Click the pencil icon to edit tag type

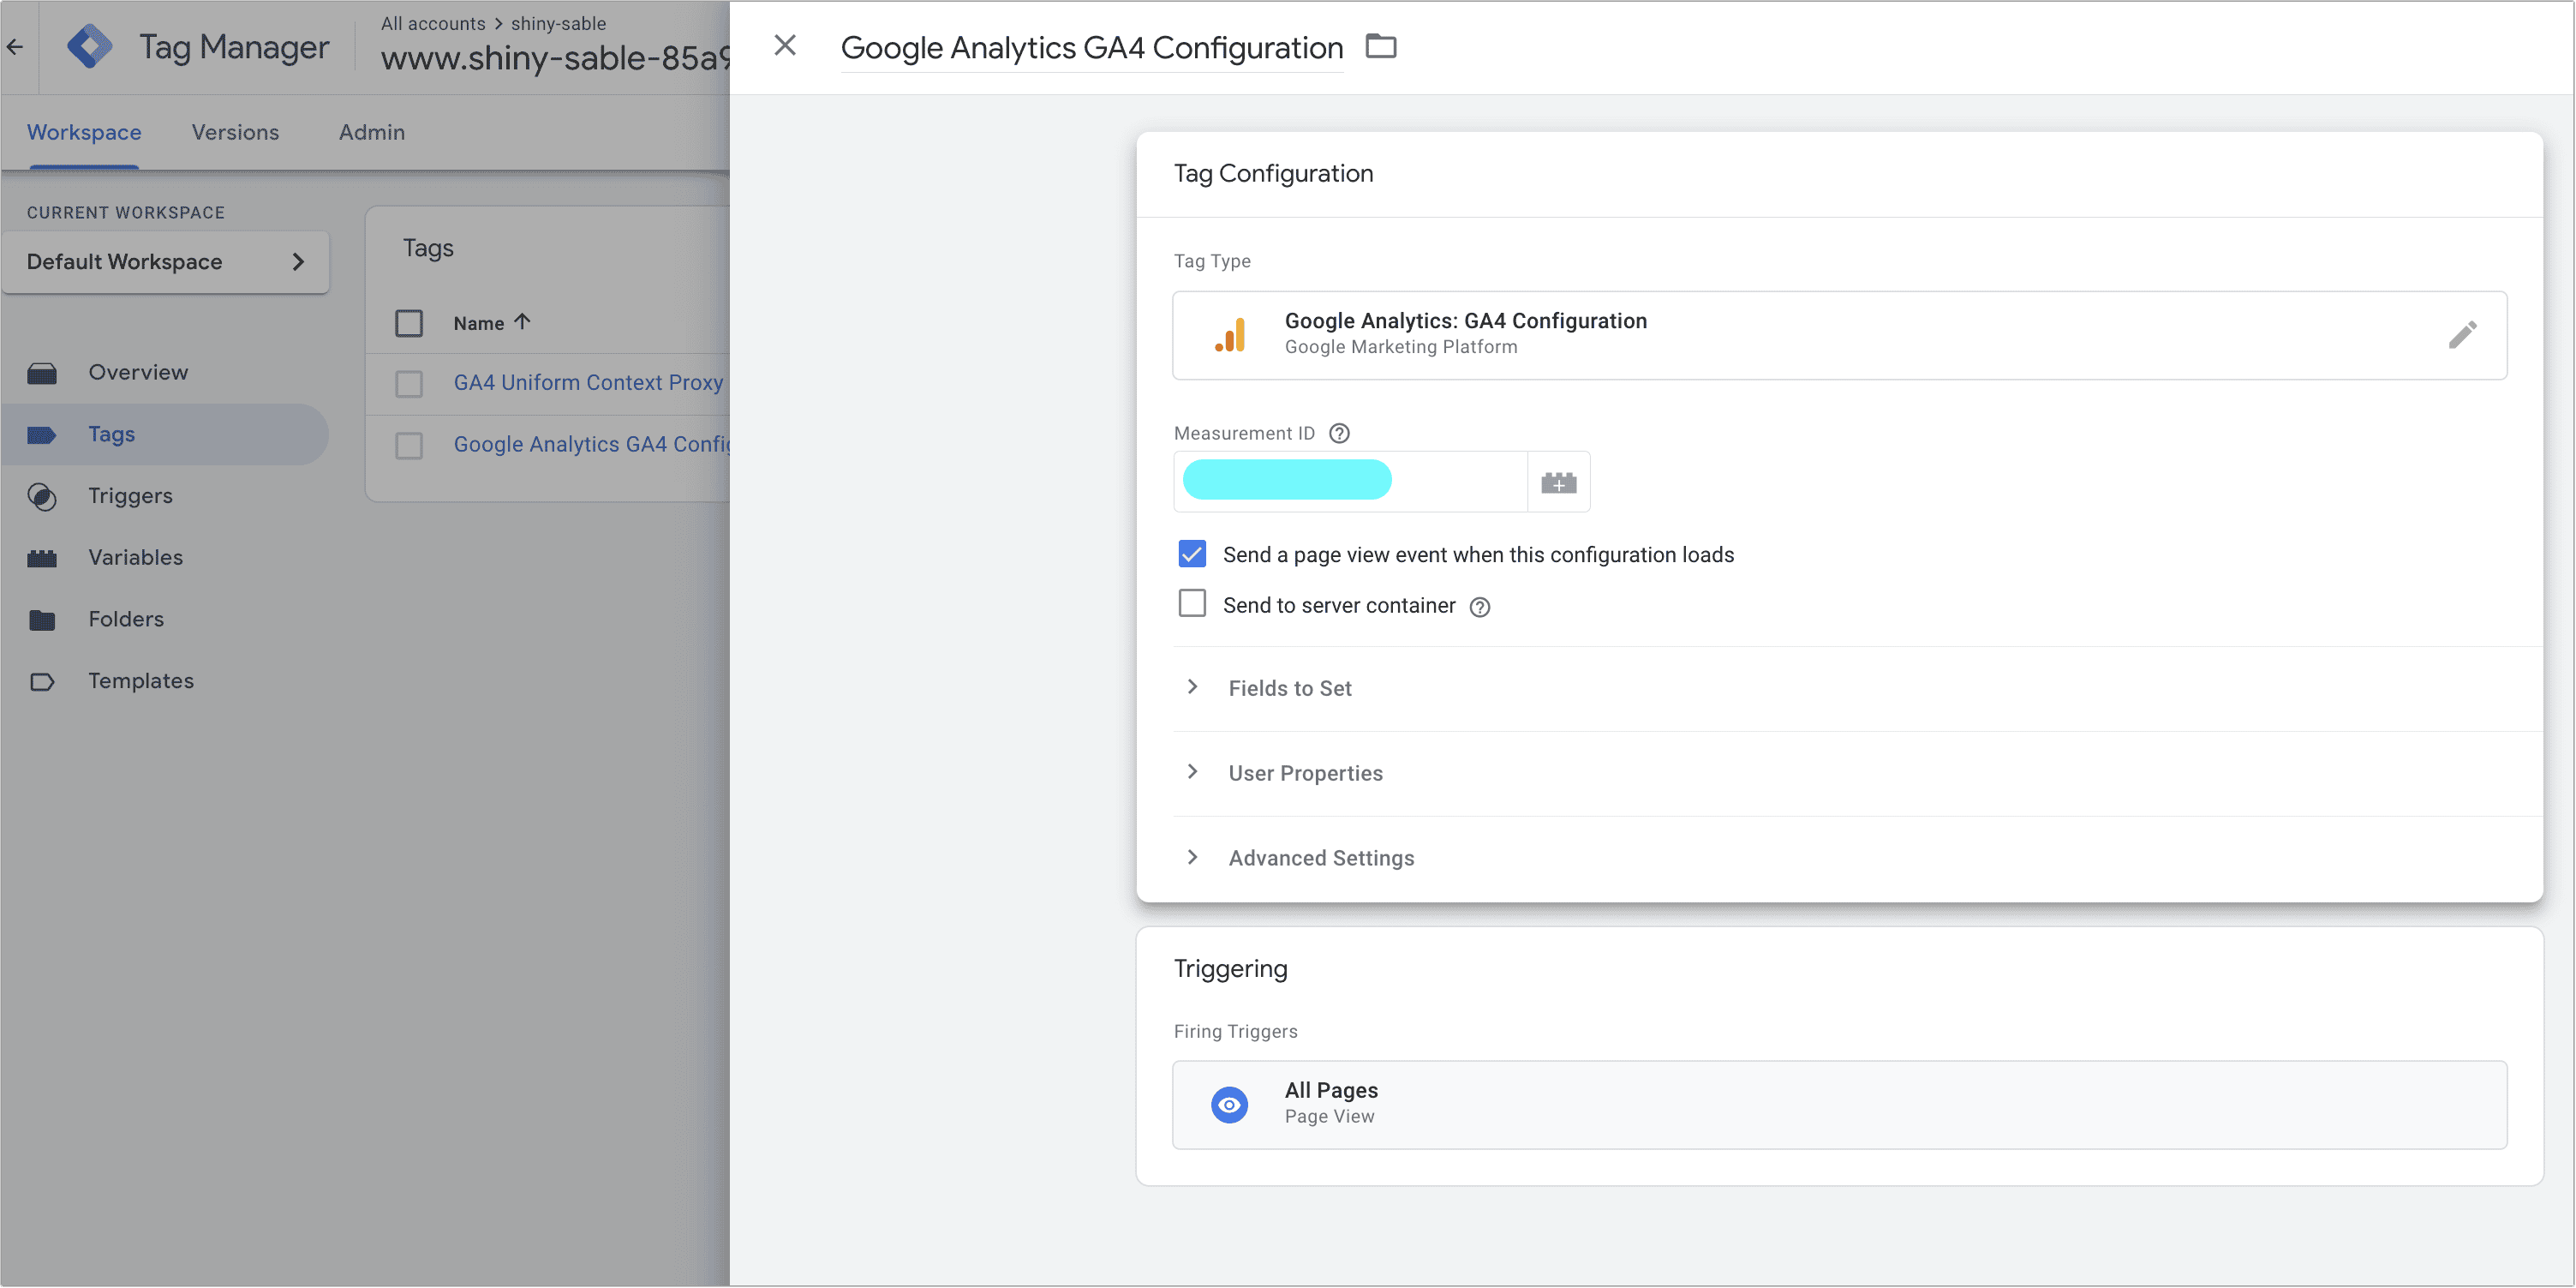point(2462,335)
